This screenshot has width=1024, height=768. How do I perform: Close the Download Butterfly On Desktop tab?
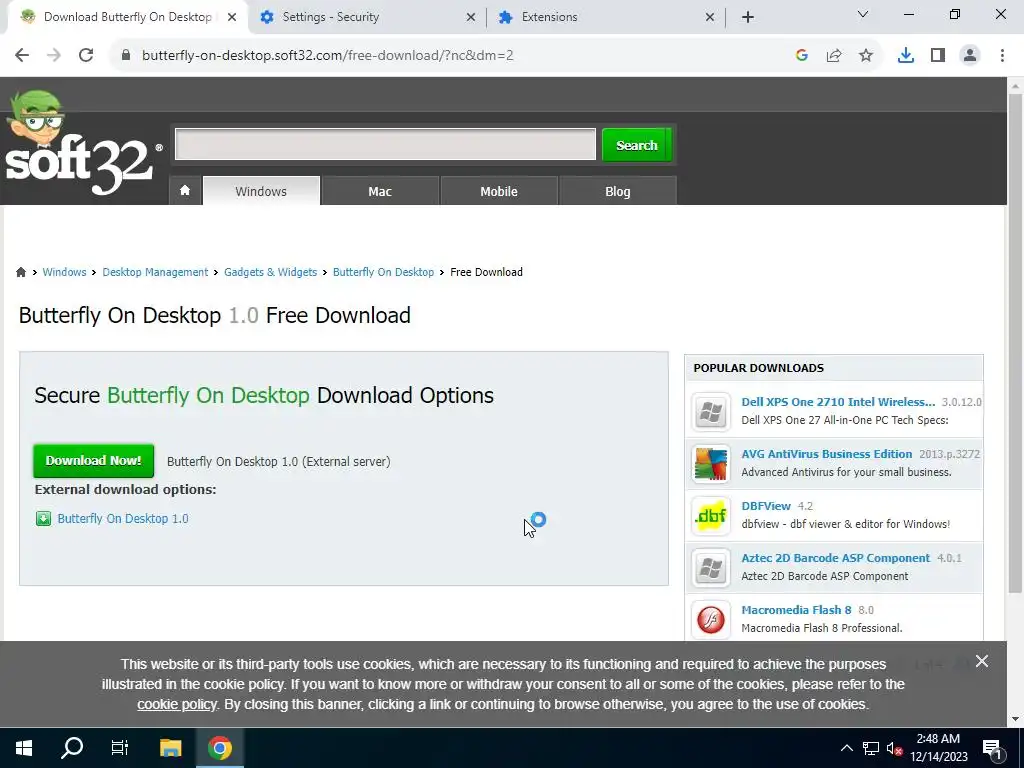click(x=232, y=17)
